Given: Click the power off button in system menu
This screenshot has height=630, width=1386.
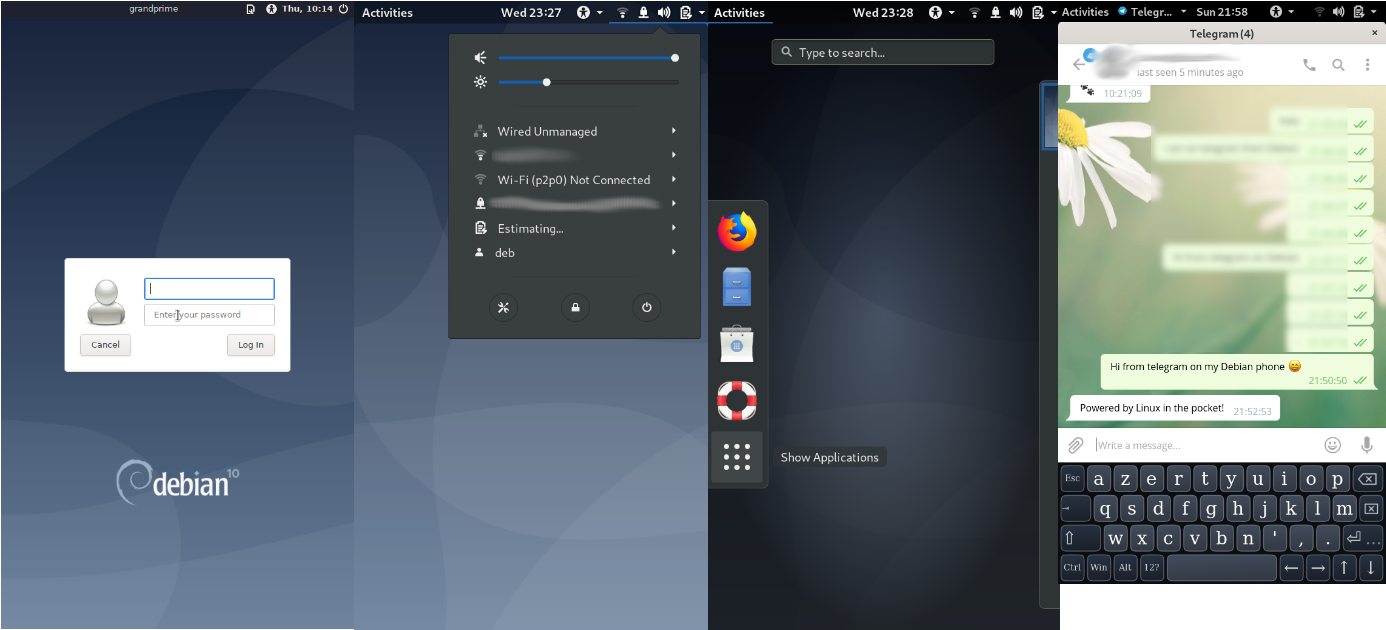Looking at the screenshot, I should 647,307.
